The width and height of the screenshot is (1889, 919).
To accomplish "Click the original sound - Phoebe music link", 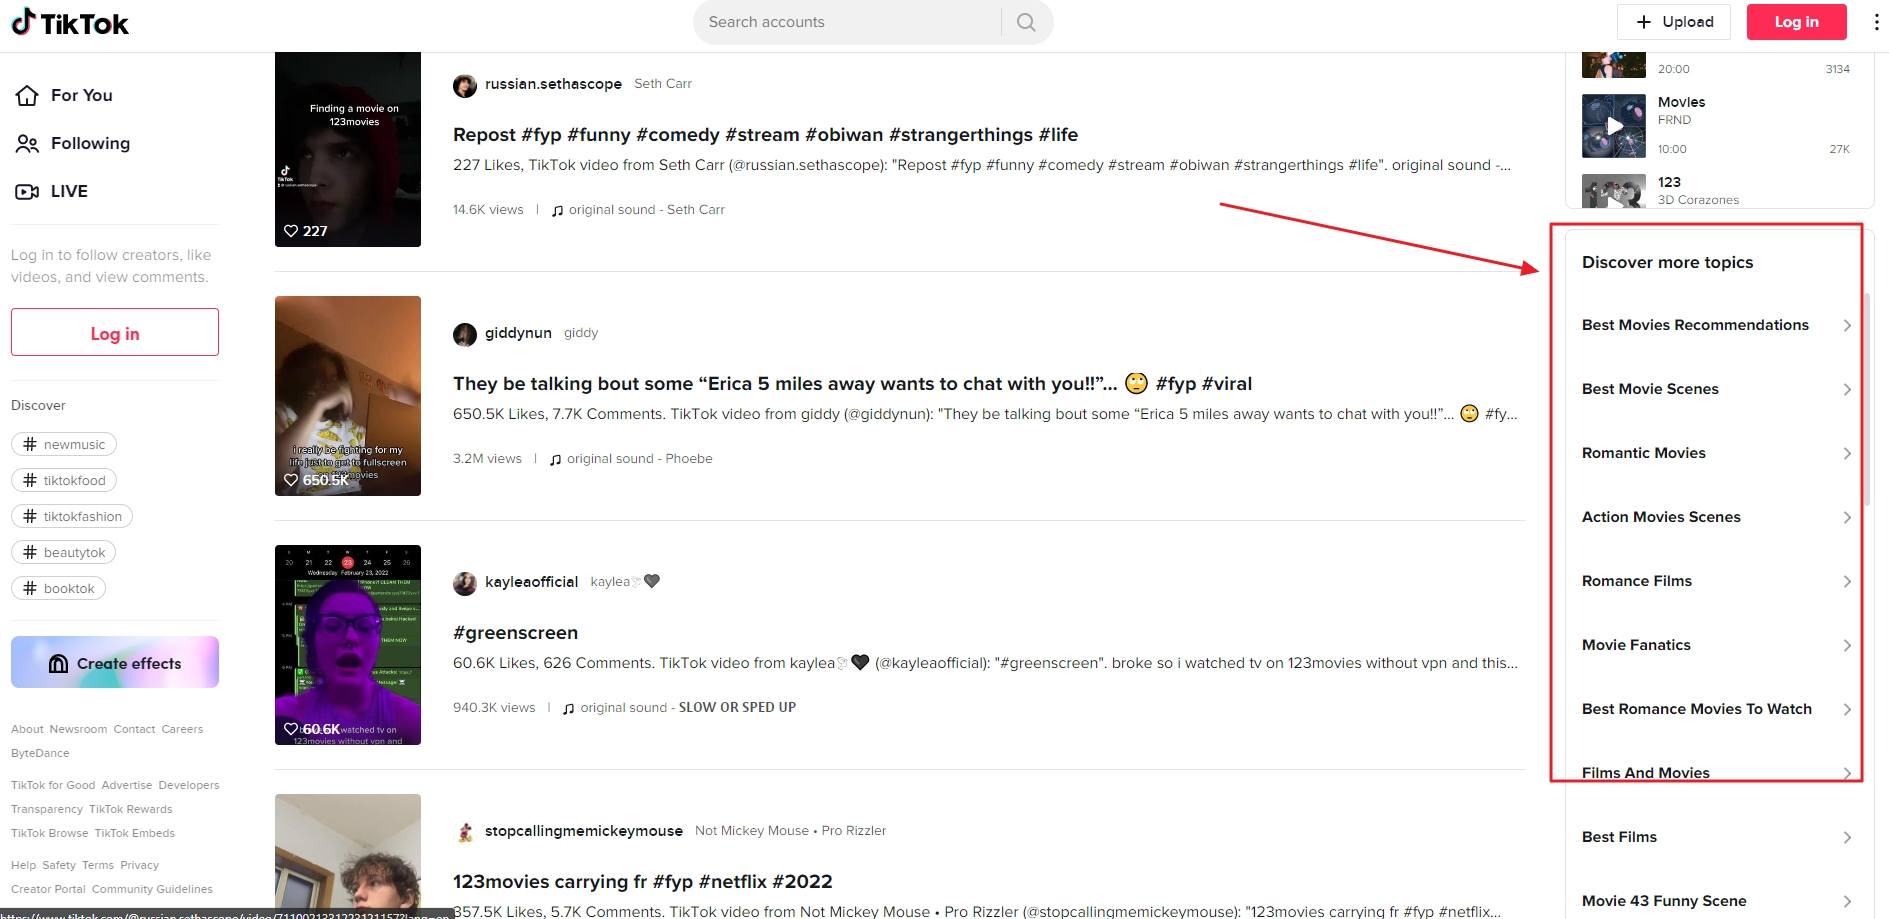I will pos(631,459).
